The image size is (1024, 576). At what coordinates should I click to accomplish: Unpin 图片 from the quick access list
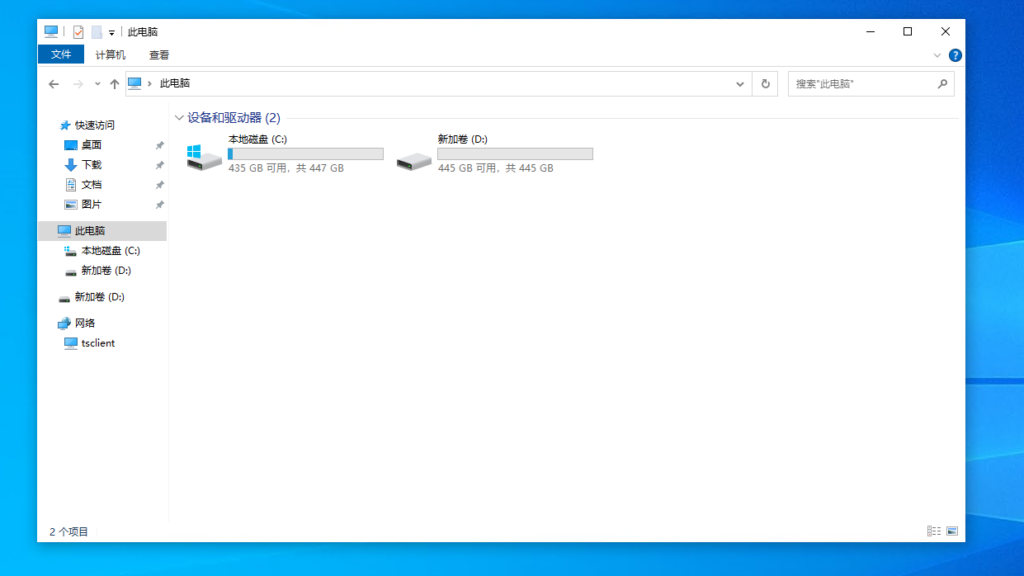[x=158, y=206]
